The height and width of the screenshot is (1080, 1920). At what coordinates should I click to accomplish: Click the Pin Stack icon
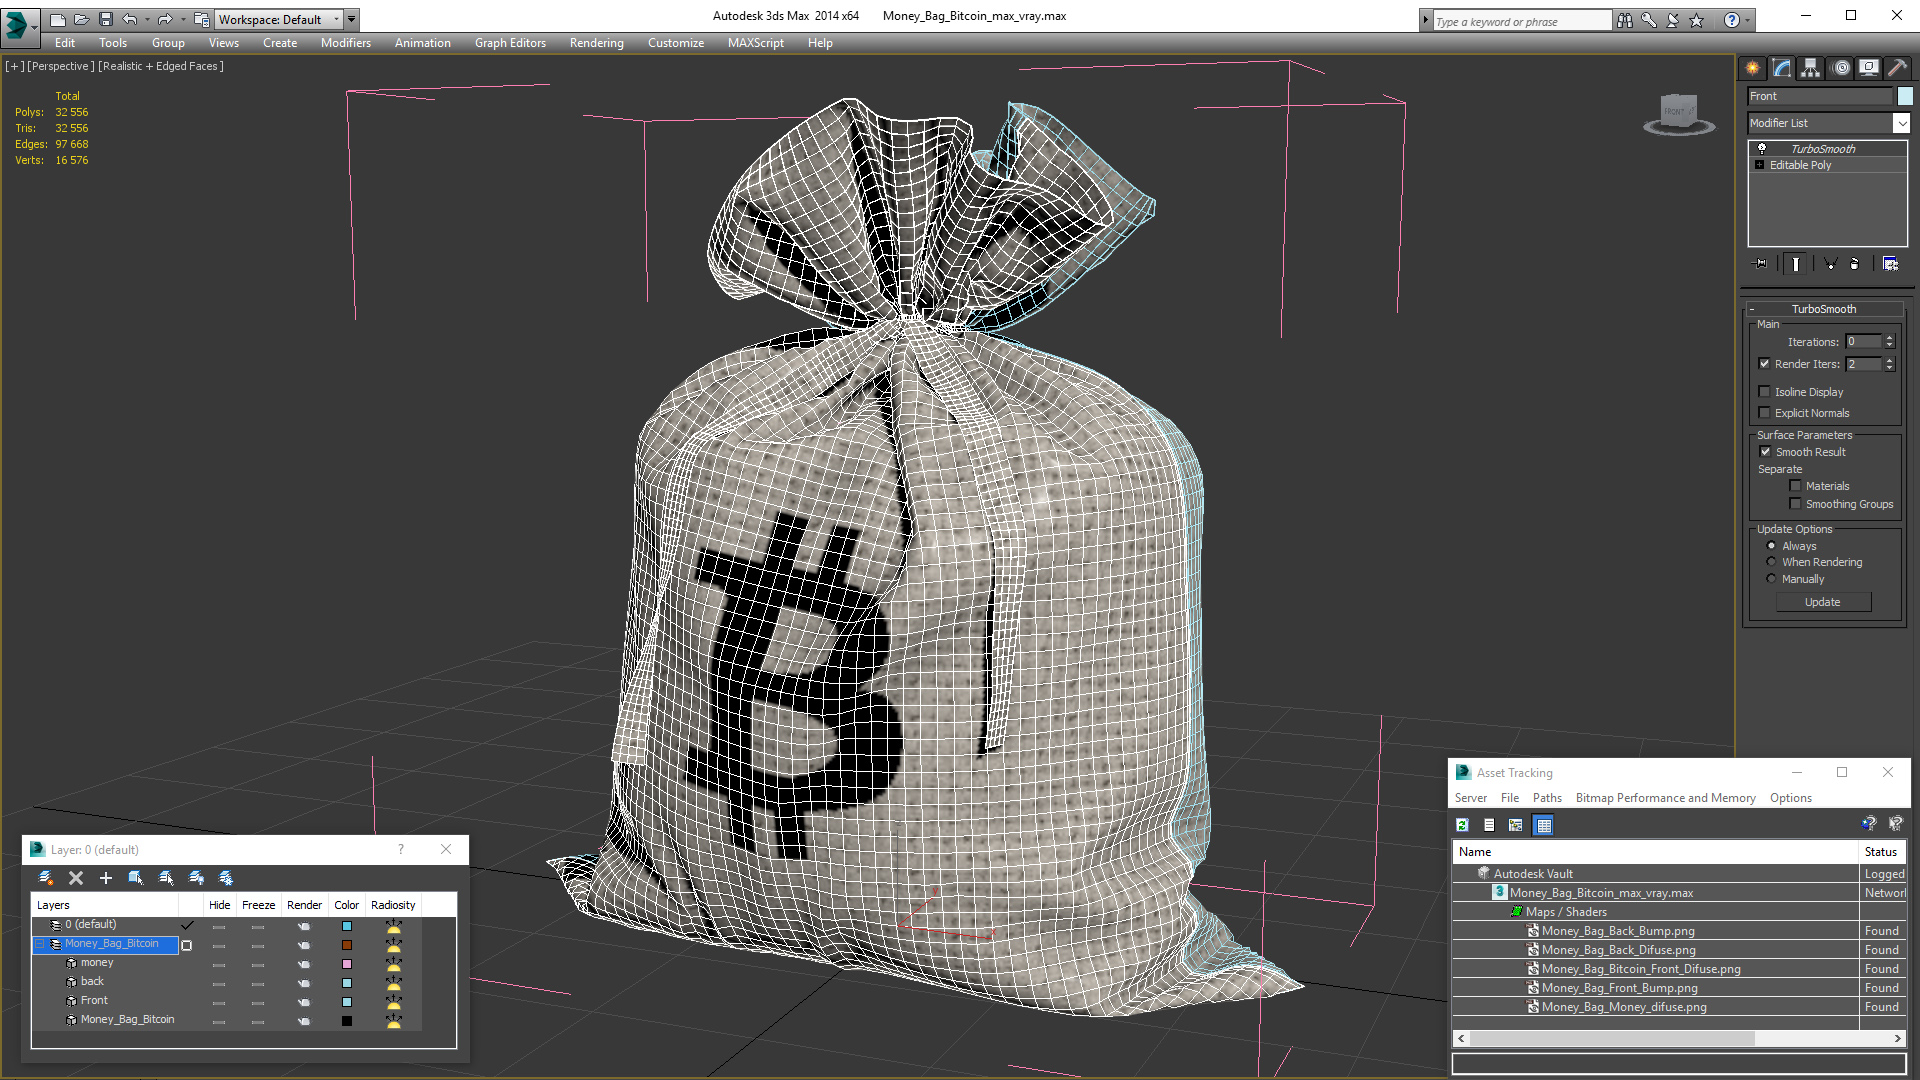tap(1761, 264)
